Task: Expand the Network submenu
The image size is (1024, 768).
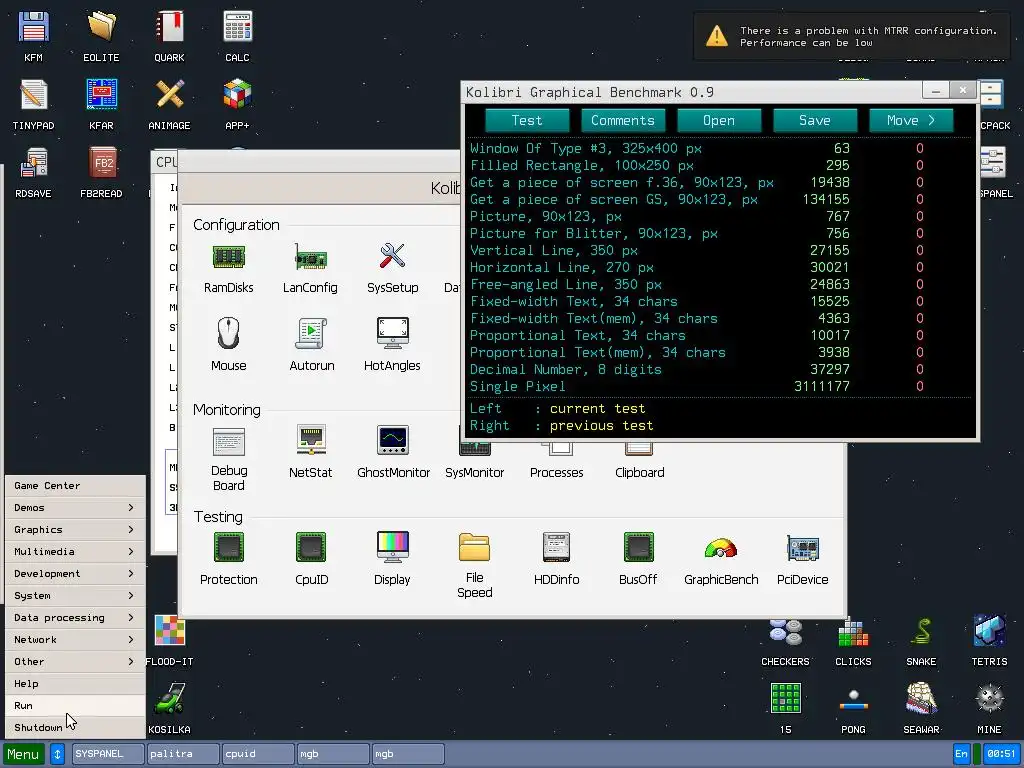Action: [x=75, y=639]
